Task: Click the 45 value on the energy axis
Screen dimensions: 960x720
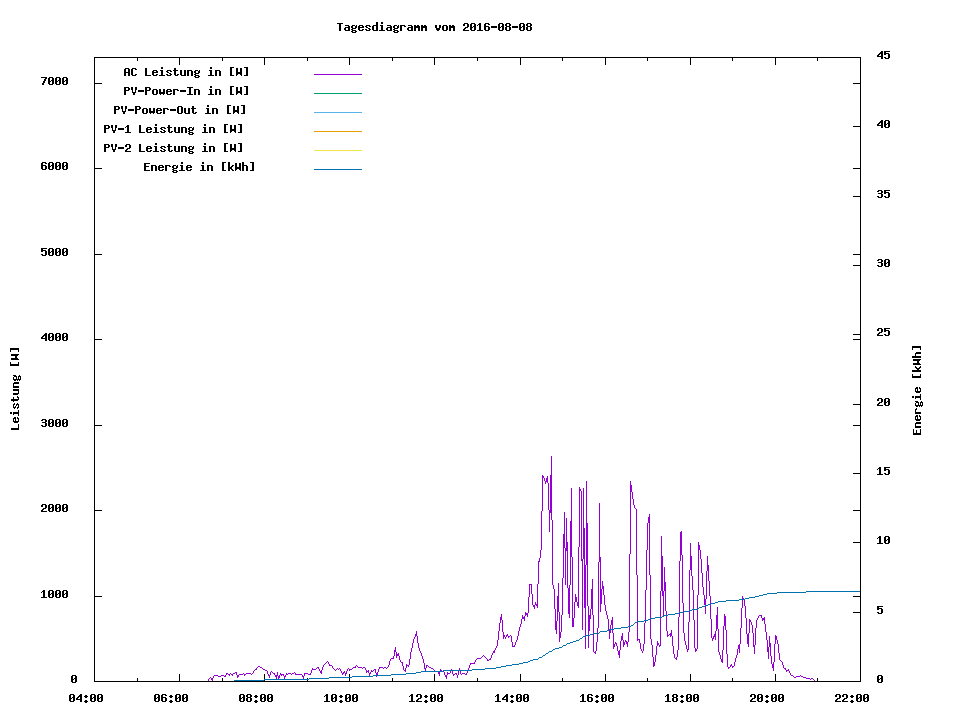Action: point(883,55)
